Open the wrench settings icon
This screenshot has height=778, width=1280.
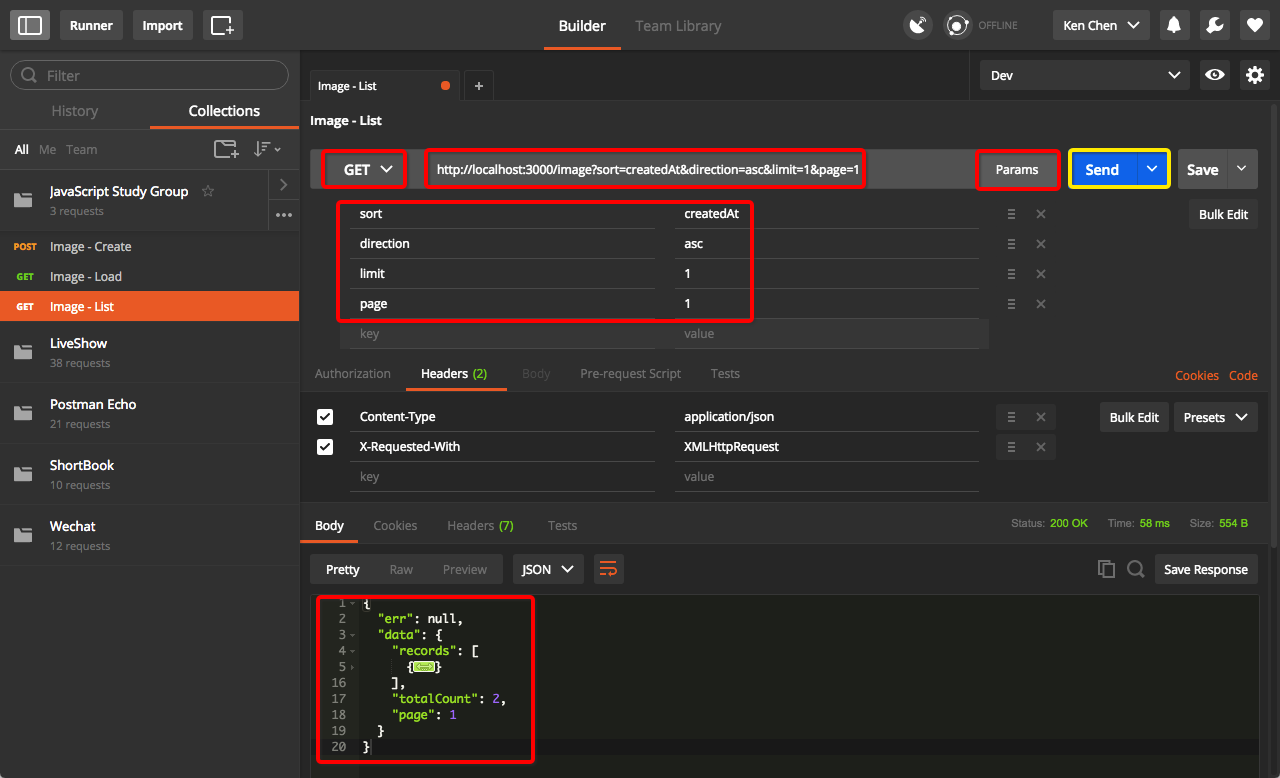(x=1215, y=25)
